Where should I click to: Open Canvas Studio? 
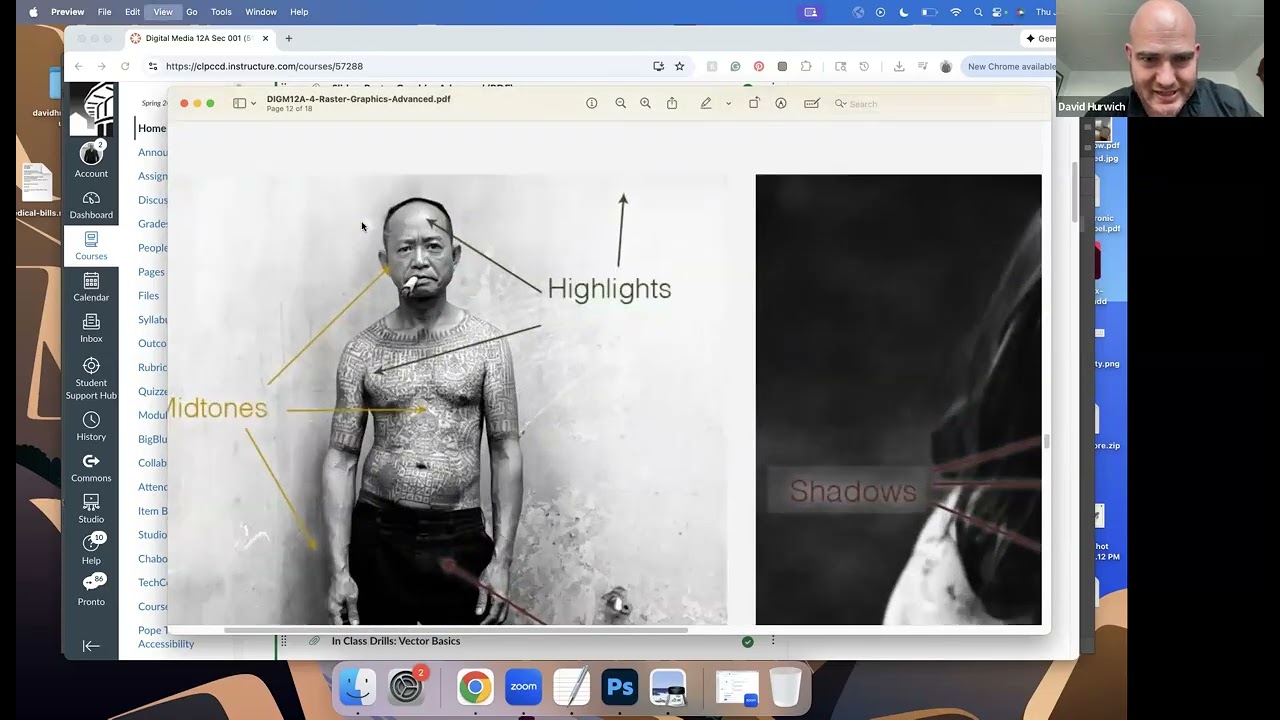91,509
